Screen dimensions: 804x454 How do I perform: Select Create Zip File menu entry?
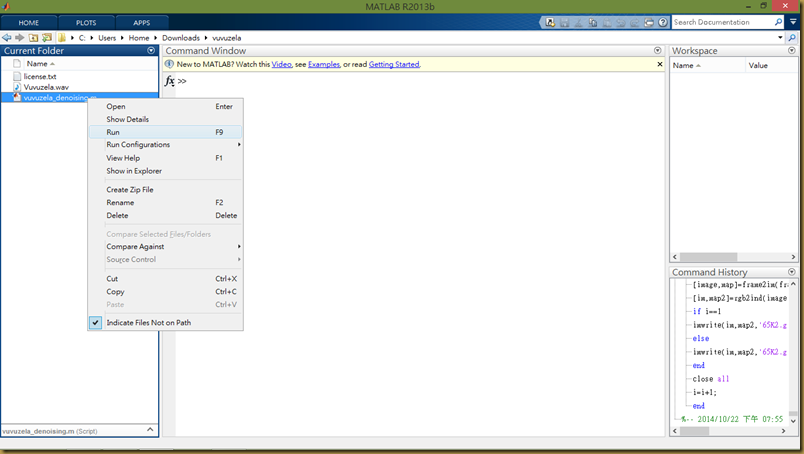(x=165, y=189)
